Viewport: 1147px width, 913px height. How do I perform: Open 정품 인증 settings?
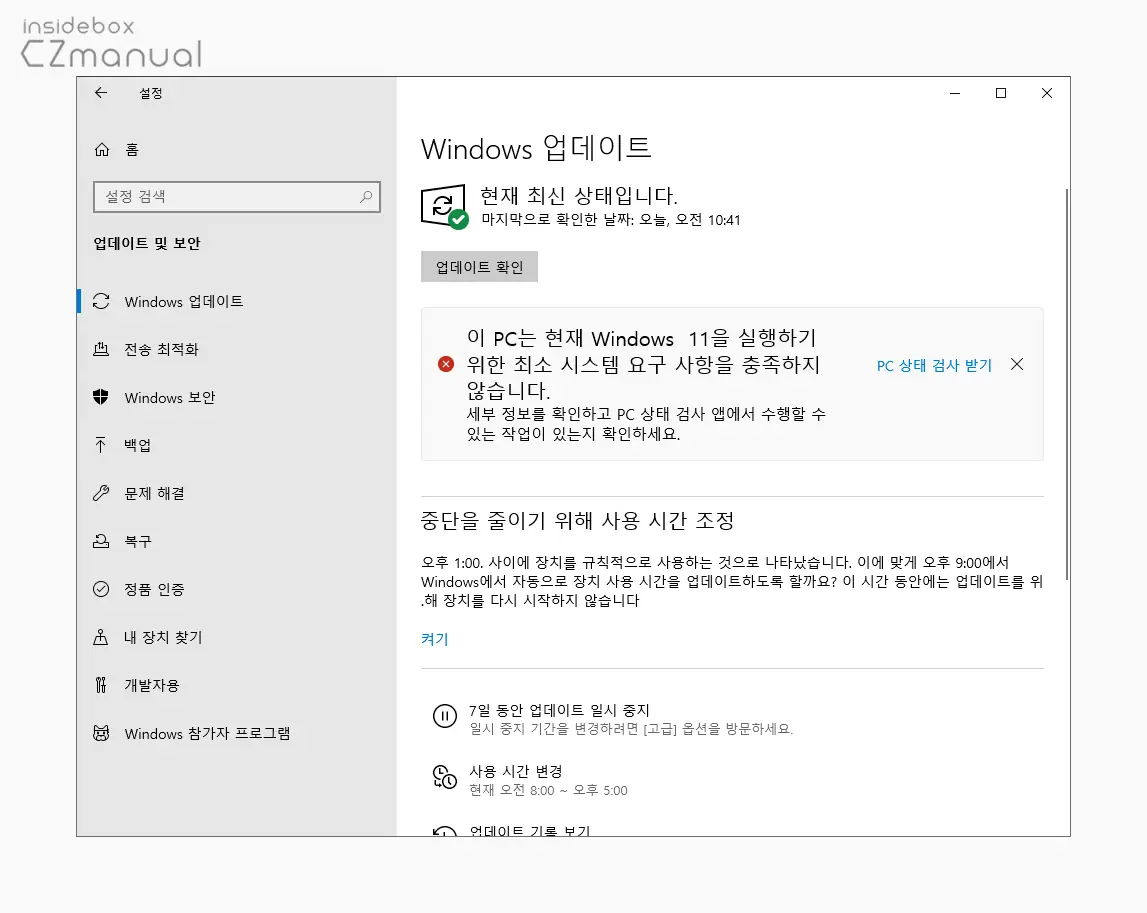[x=236, y=589]
